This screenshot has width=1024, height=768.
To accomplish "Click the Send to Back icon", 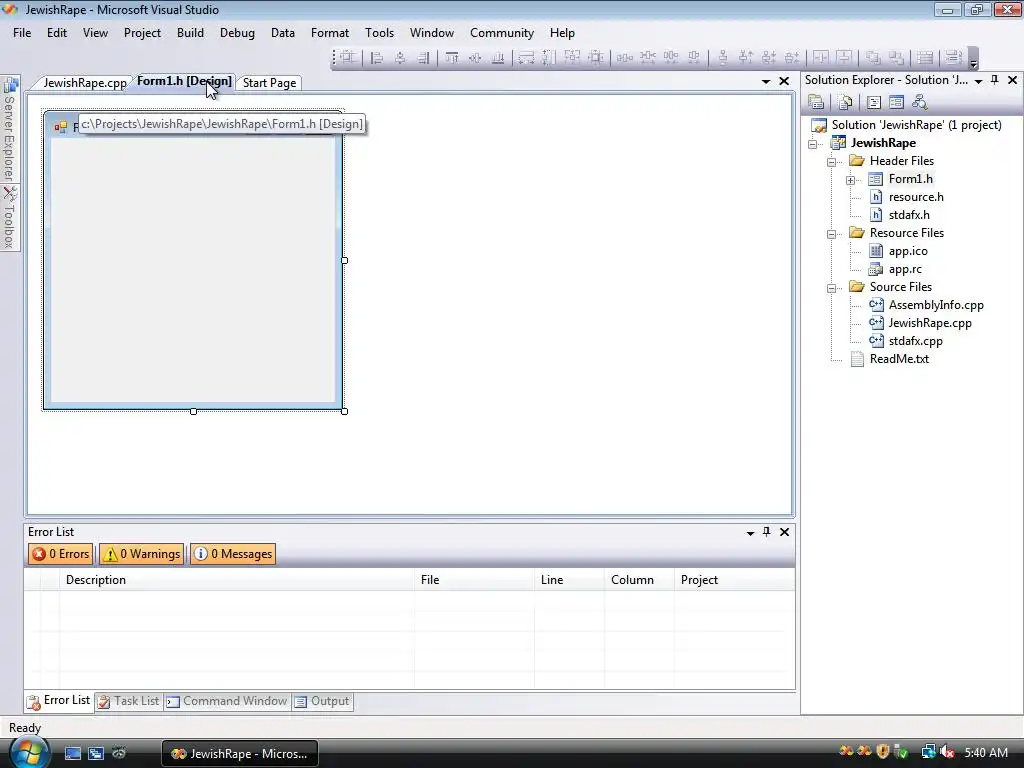I will 896,58.
